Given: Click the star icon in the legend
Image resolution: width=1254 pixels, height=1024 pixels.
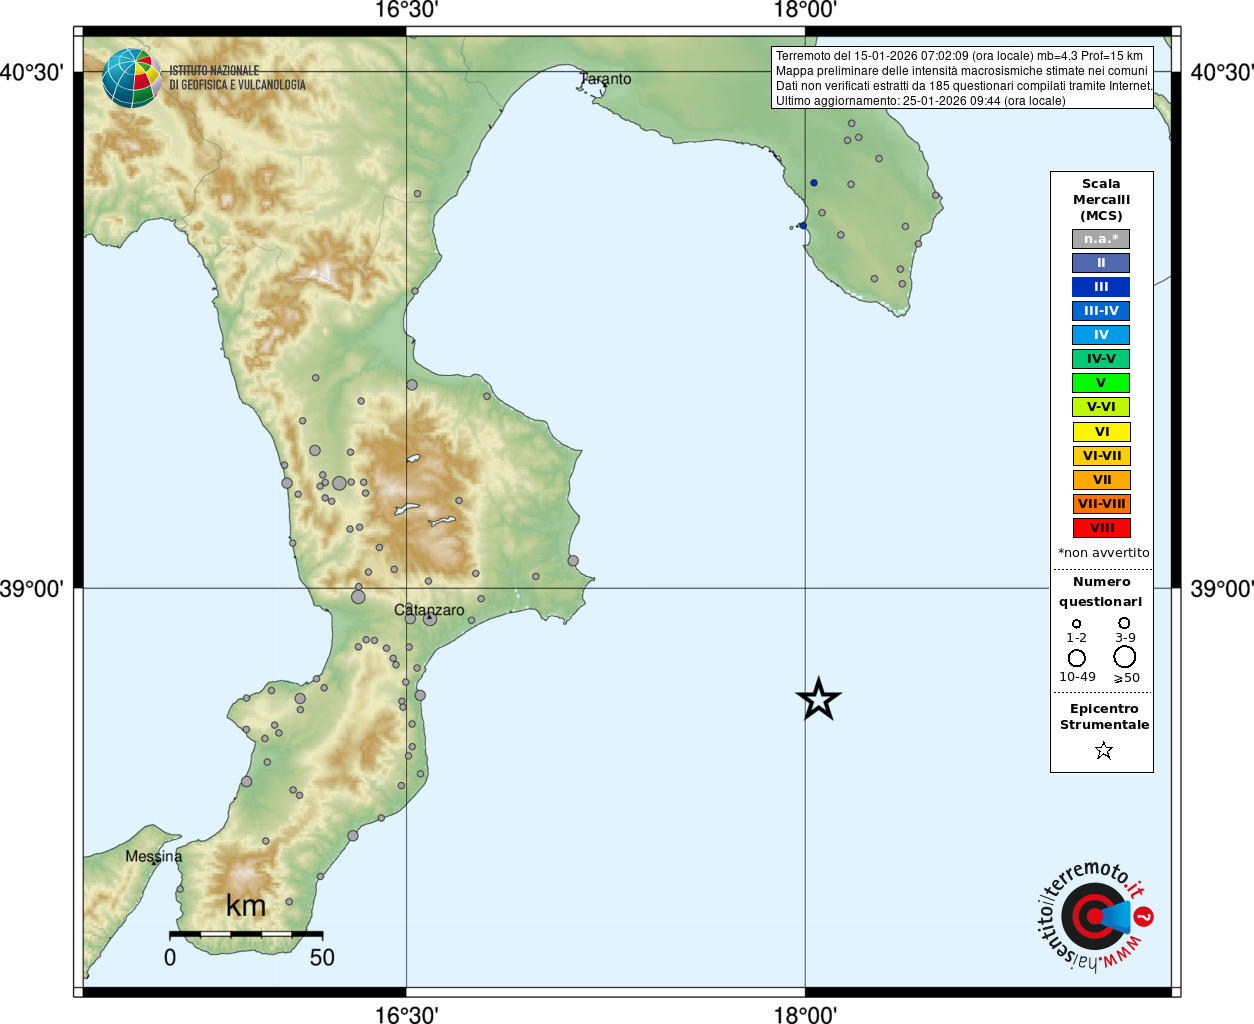Looking at the screenshot, I should pos(1103,750).
